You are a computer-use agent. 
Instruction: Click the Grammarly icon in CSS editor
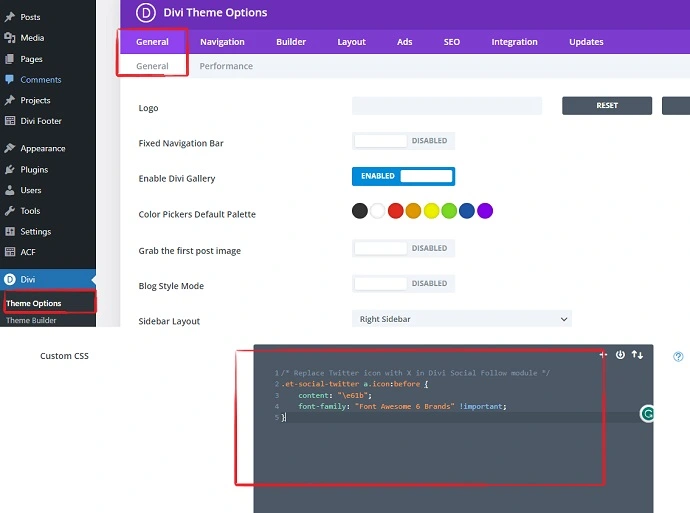coord(647,414)
